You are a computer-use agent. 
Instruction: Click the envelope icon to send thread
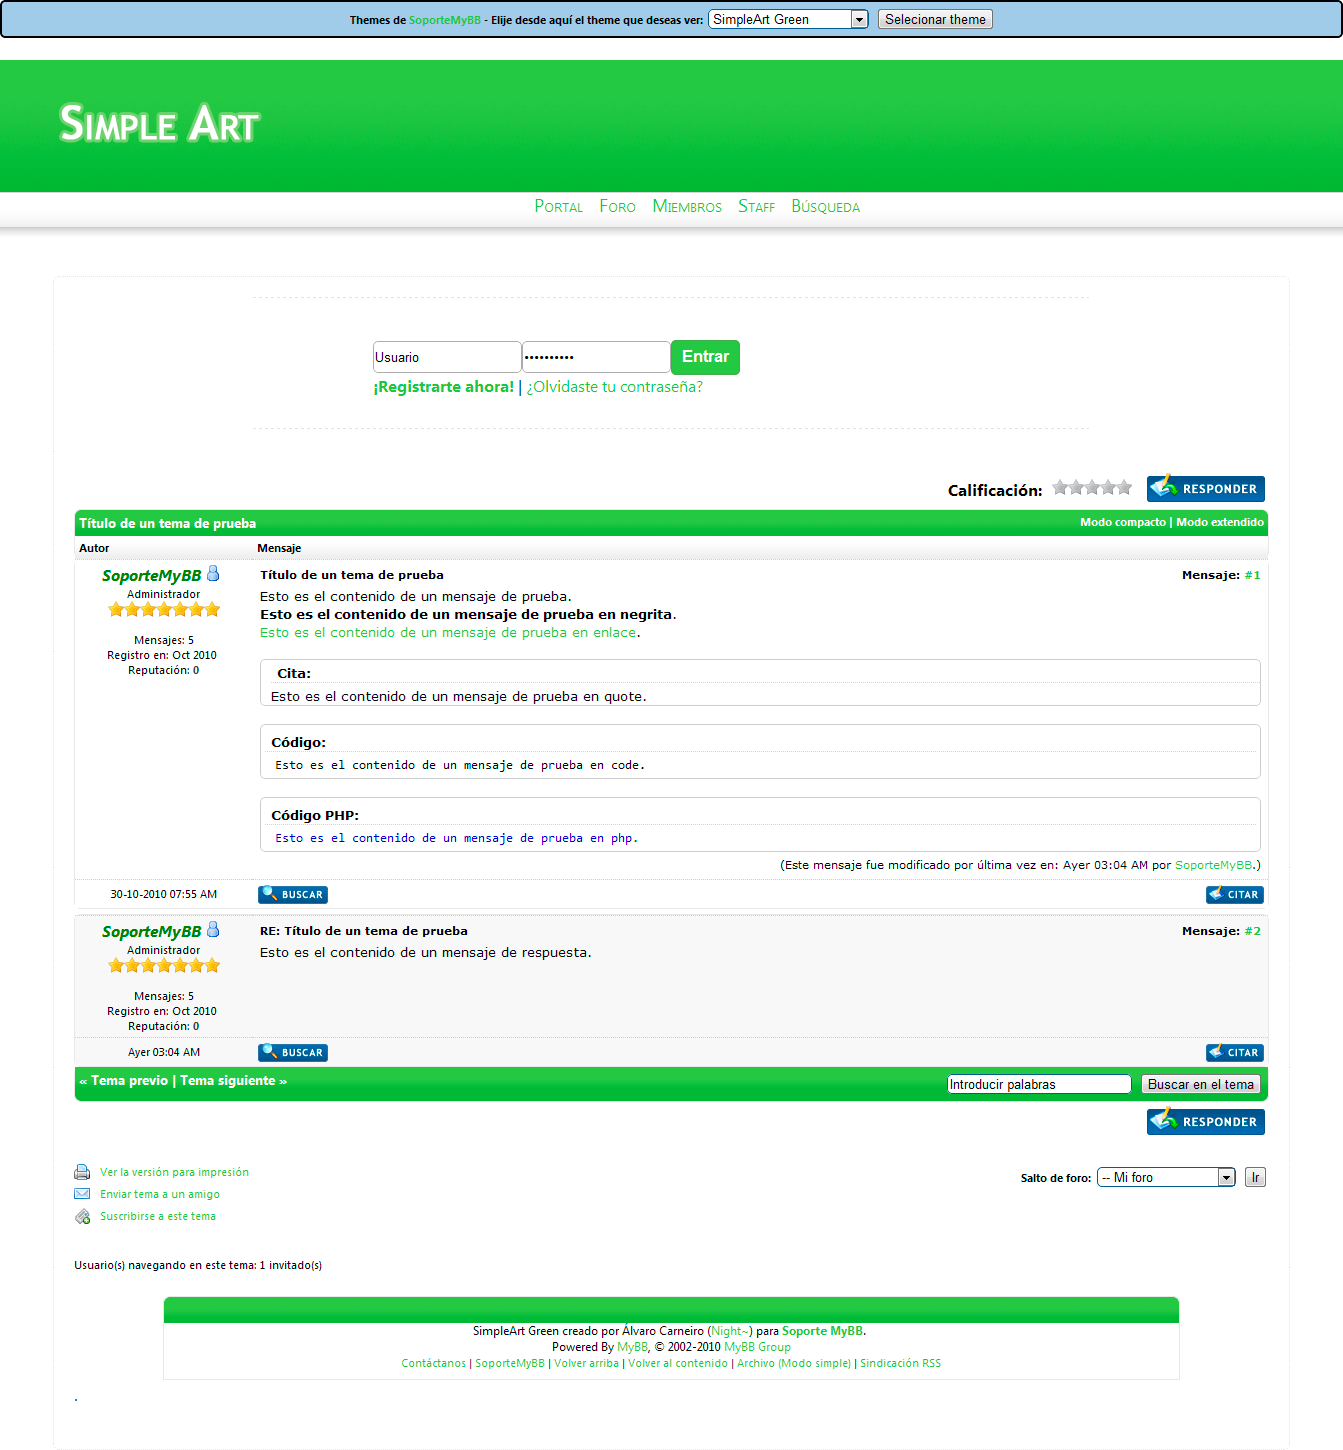pos(82,1194)
